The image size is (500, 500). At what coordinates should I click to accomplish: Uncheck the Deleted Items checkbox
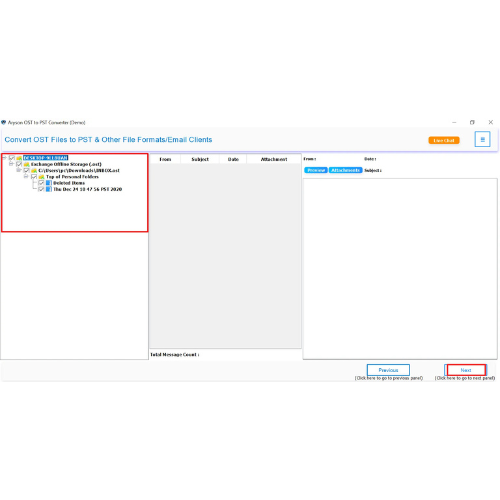click(41, 183)
